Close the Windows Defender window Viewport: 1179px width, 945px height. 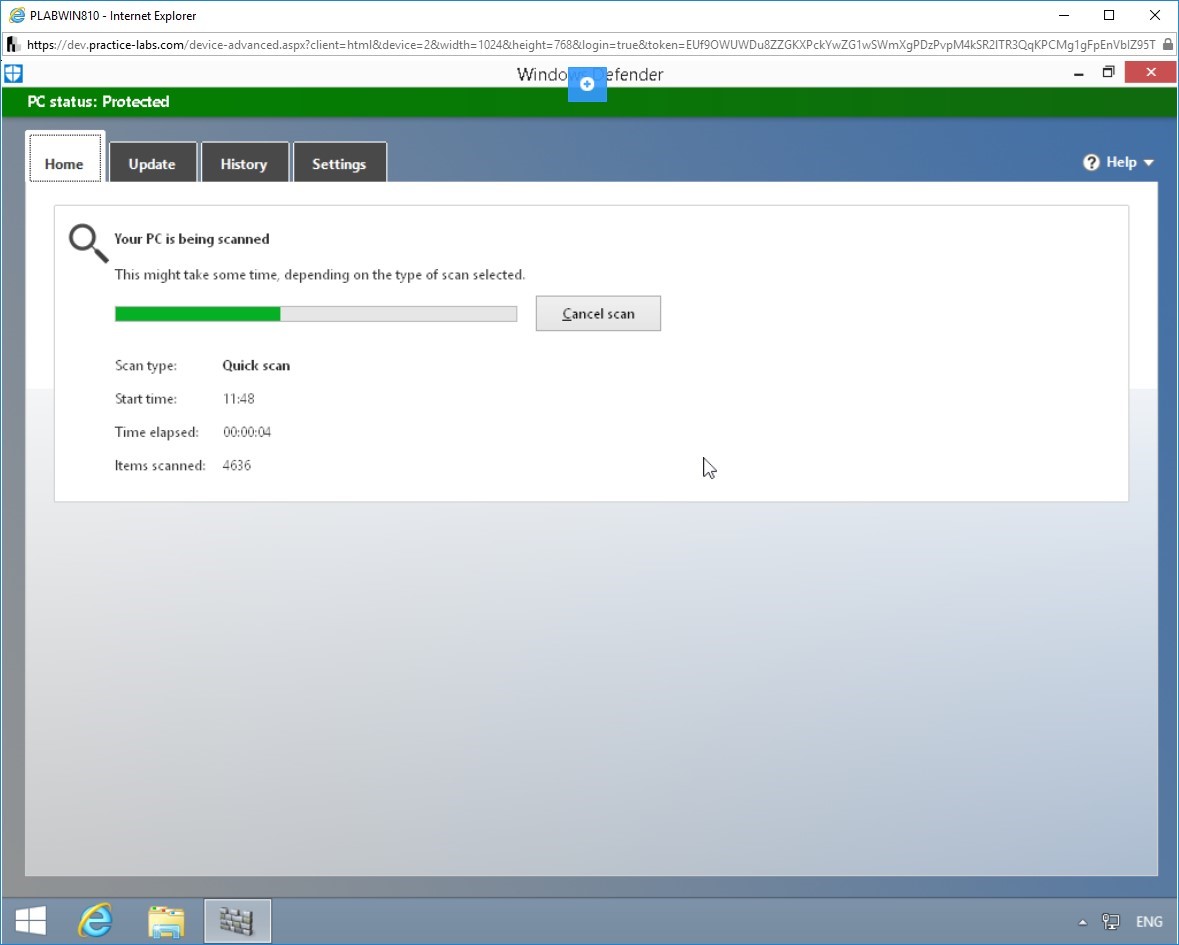coord(1150,72)
